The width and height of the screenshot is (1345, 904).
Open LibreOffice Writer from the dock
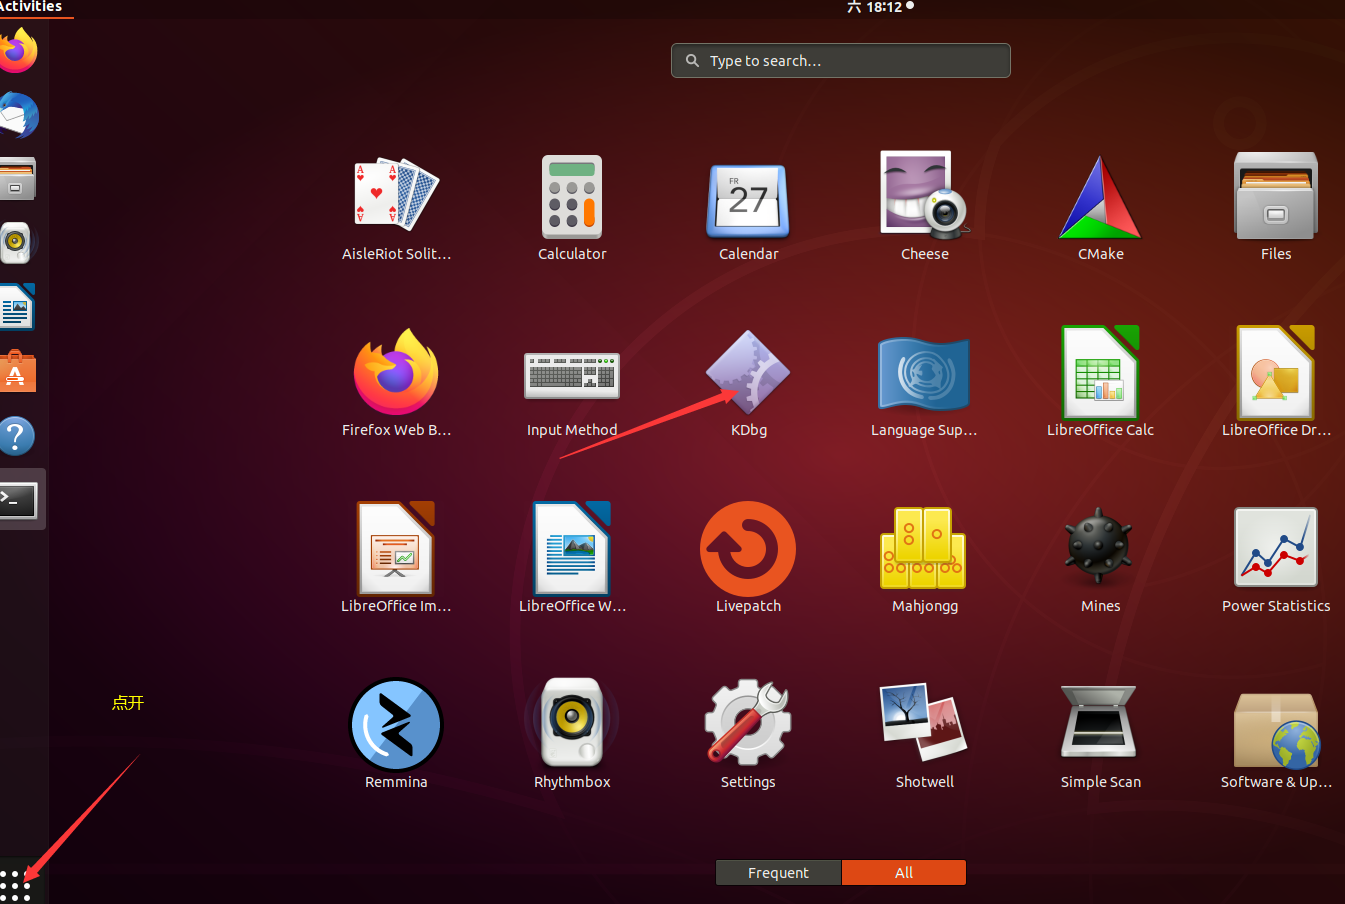[17, 307]
